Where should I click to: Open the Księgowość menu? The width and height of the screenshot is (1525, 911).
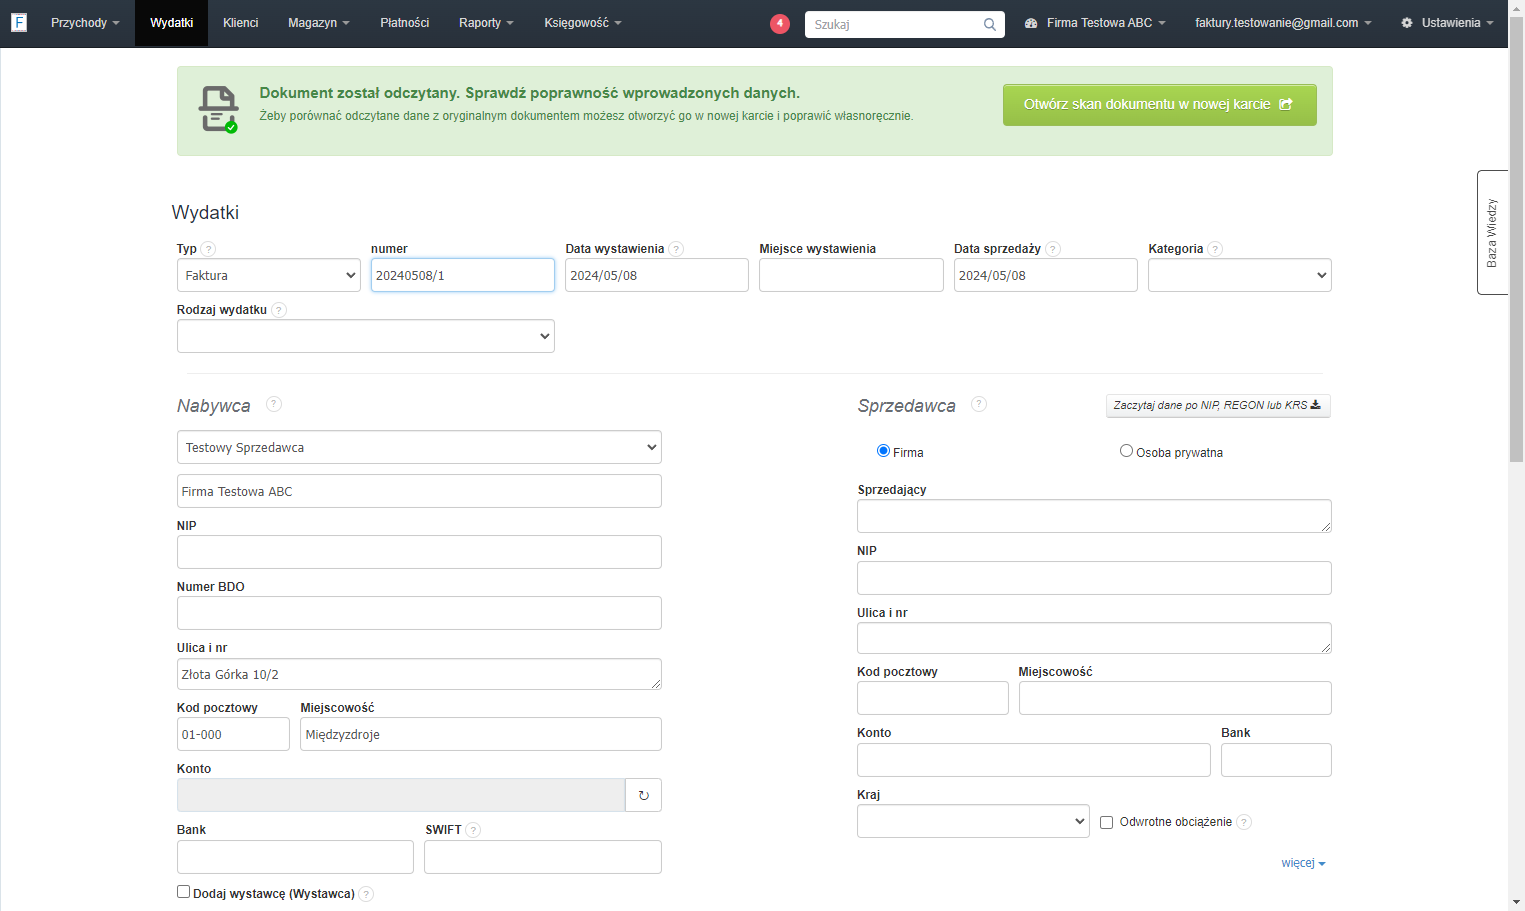pyautogui.click(x=583, y=23)
